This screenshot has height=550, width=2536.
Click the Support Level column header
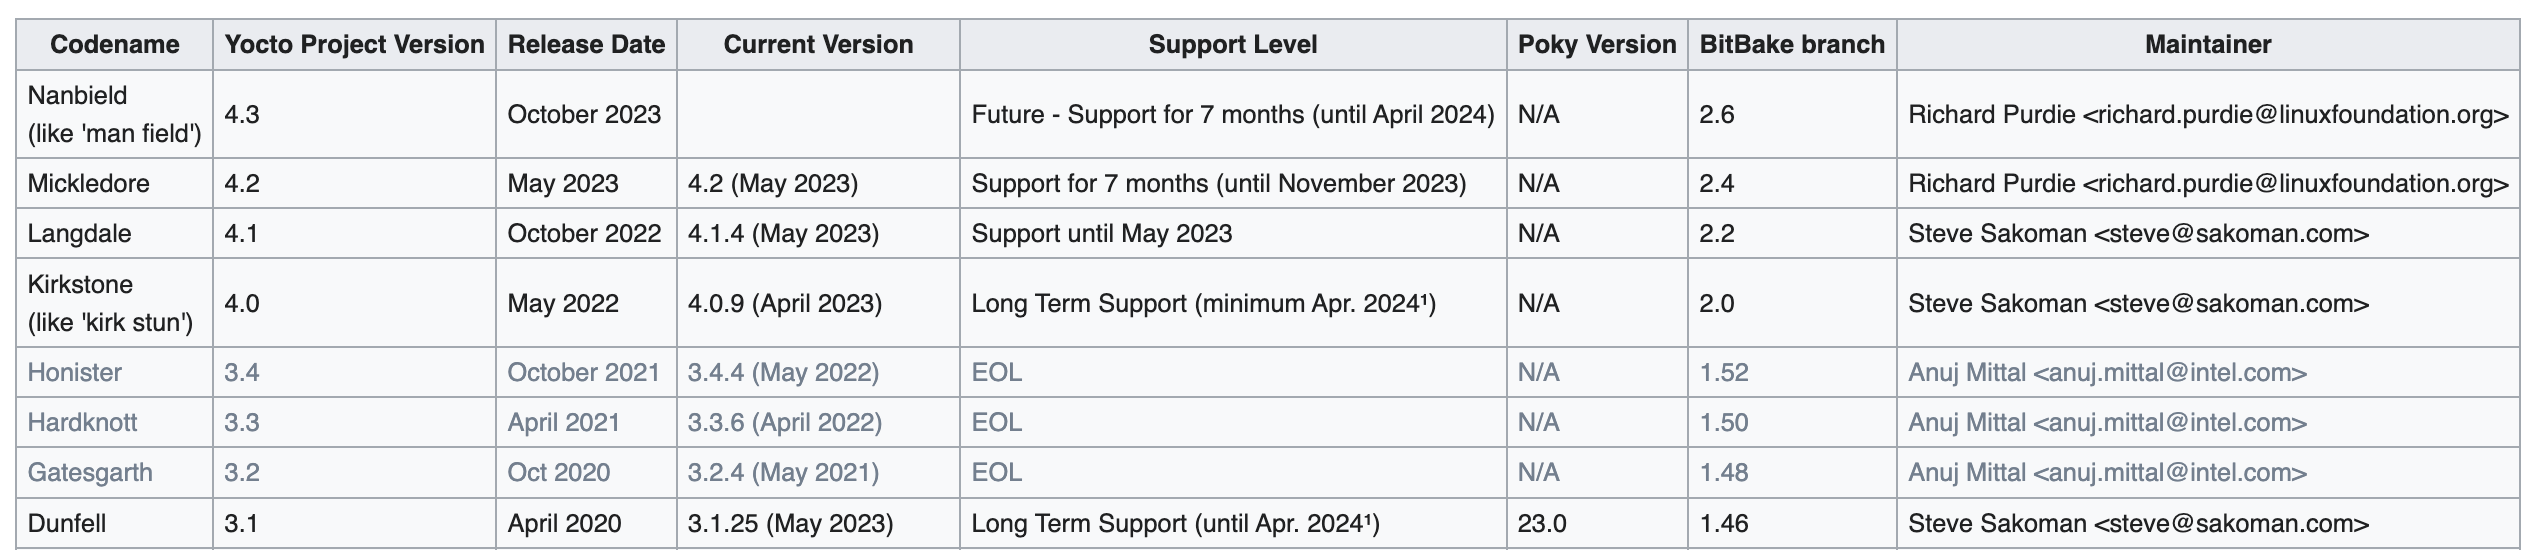pyautogui.click(x=1233, y=45)
